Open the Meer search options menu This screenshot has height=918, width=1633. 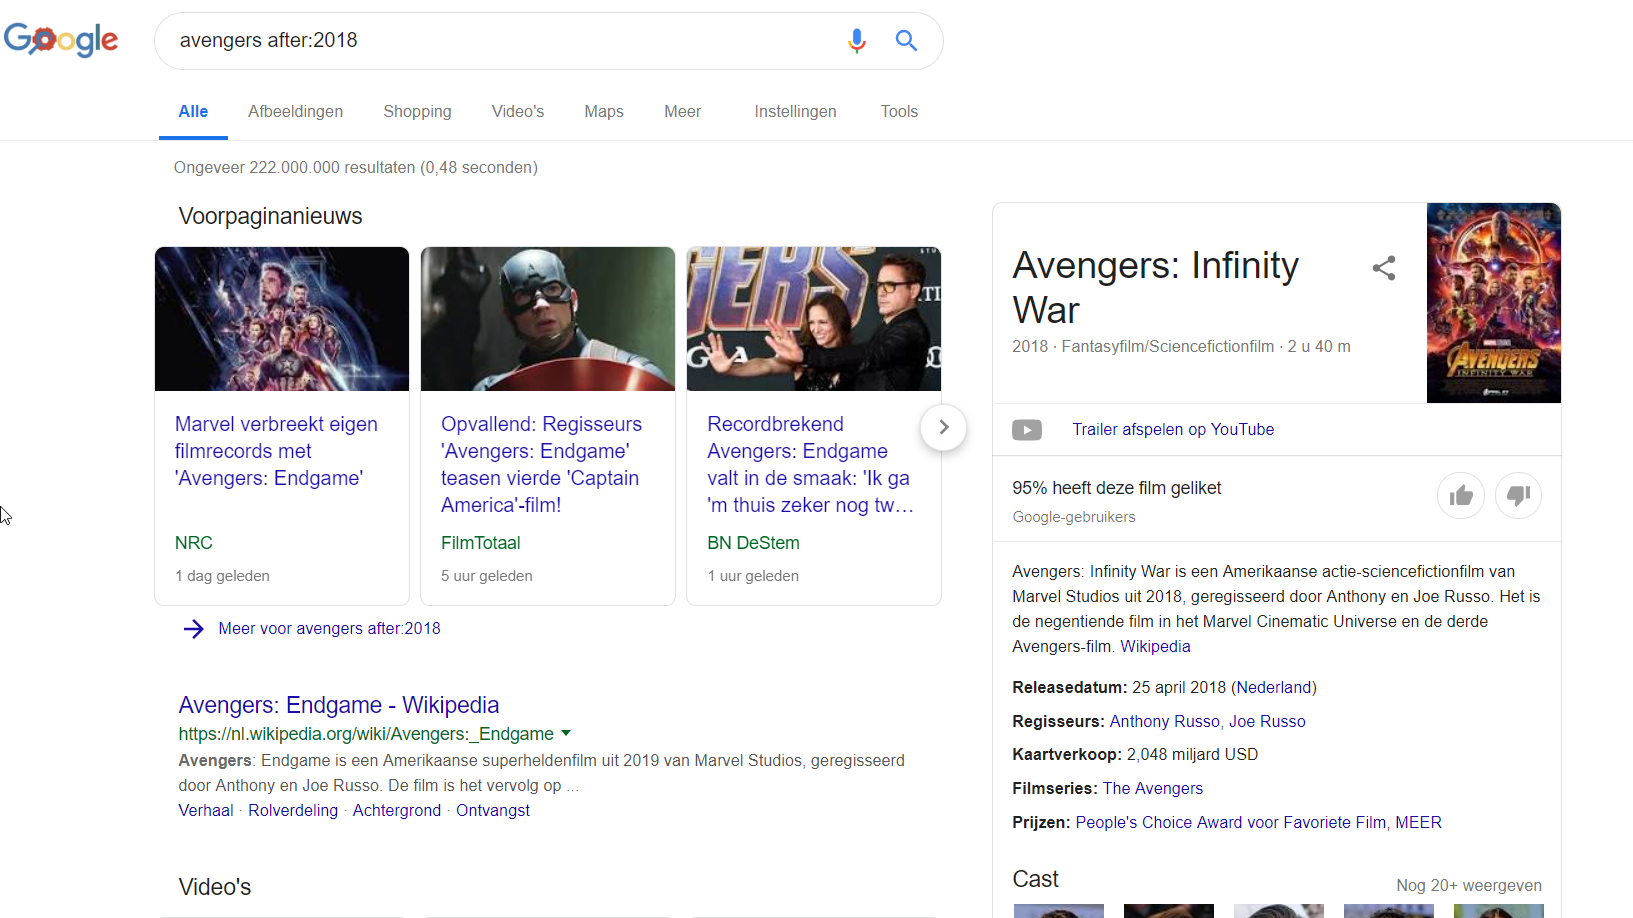[x=682, y=112]
